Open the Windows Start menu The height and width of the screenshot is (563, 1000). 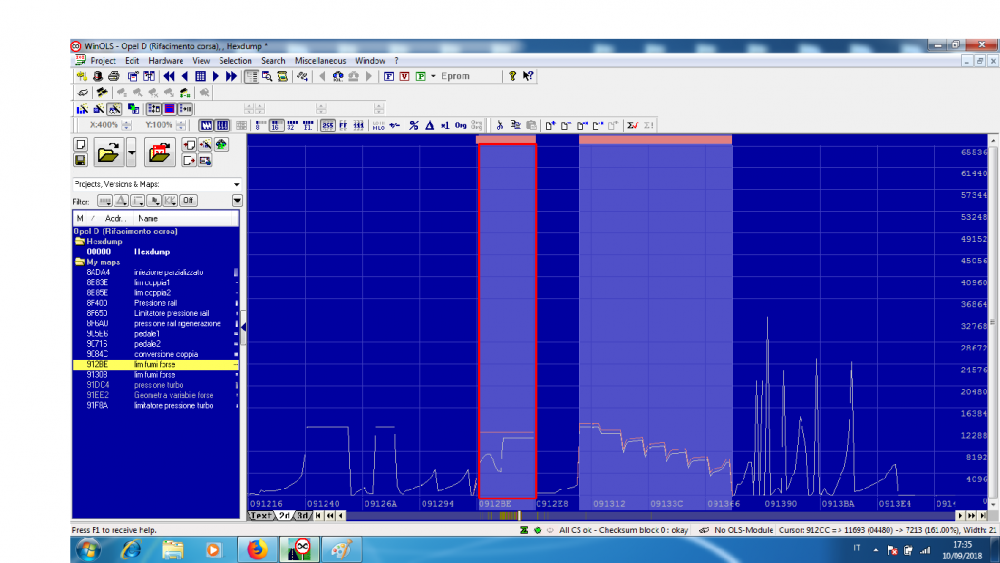click(89, 550)
